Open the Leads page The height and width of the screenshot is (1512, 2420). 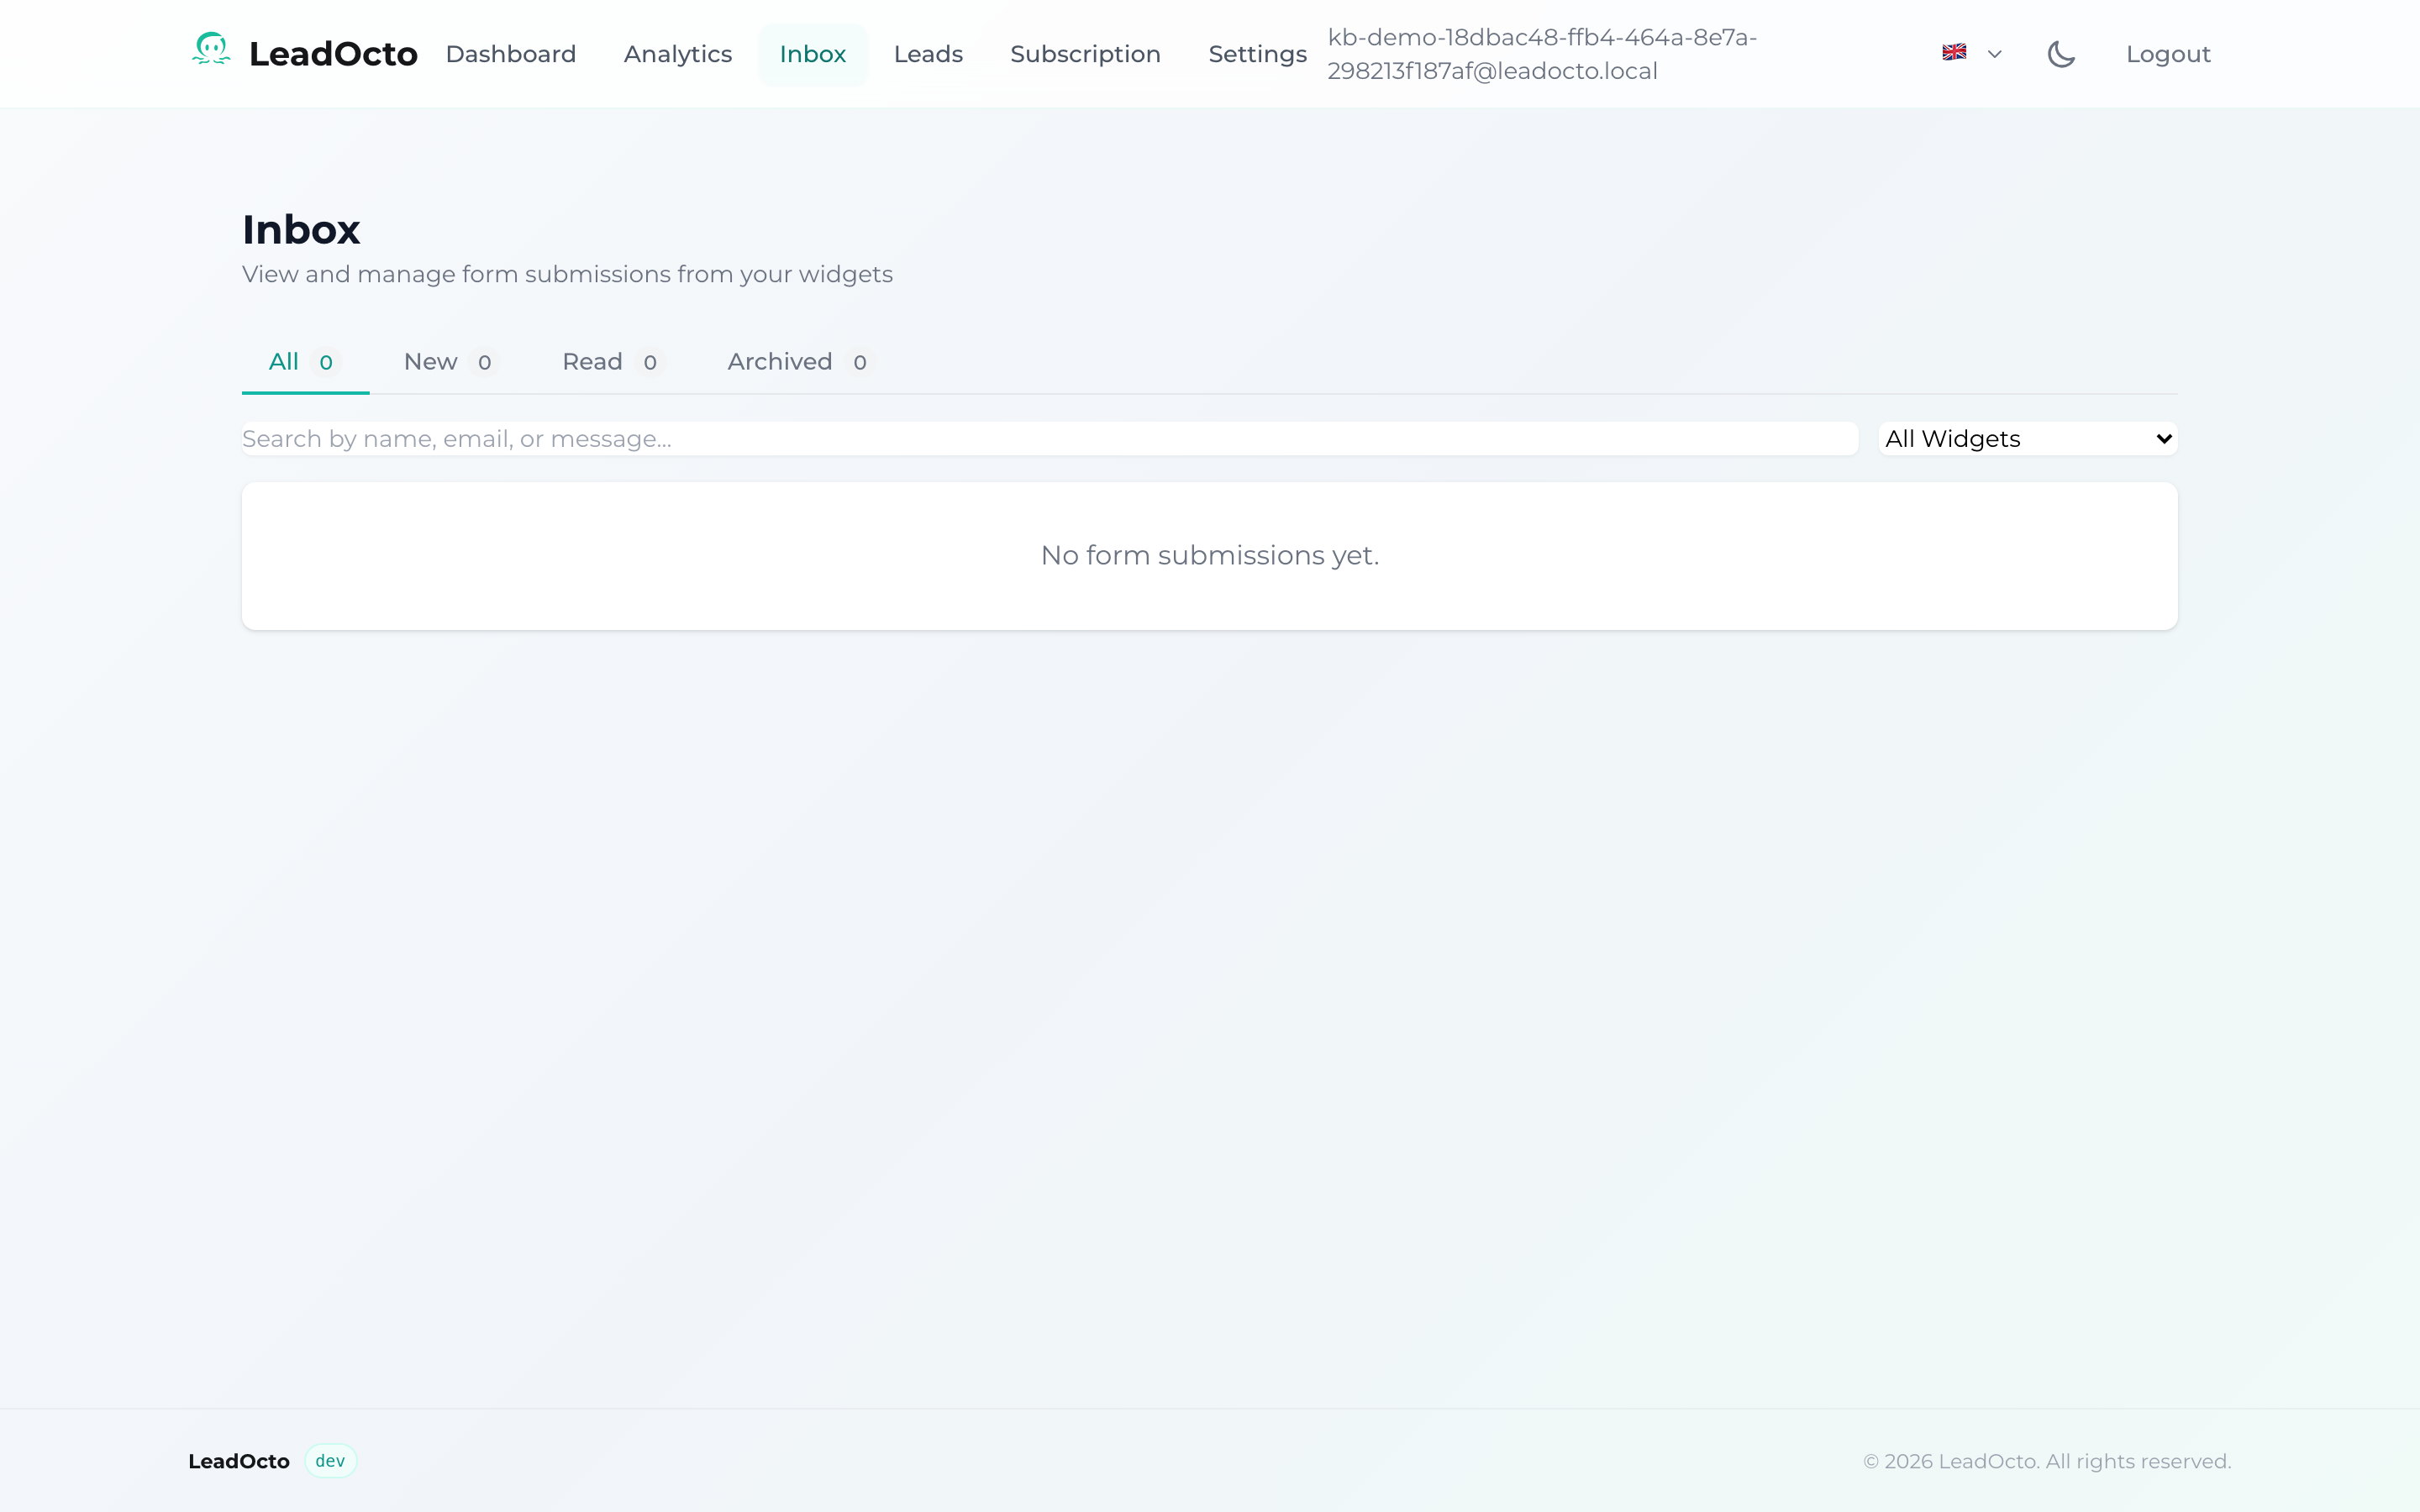(928, 54)
